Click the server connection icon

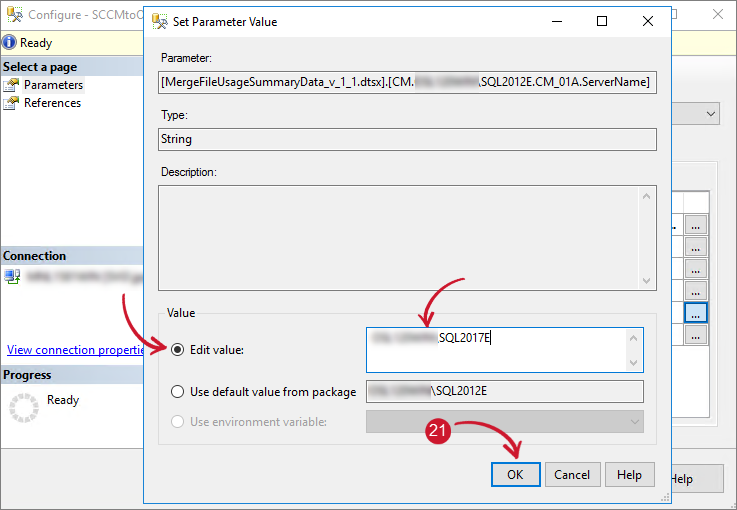[x=12, y=276]
